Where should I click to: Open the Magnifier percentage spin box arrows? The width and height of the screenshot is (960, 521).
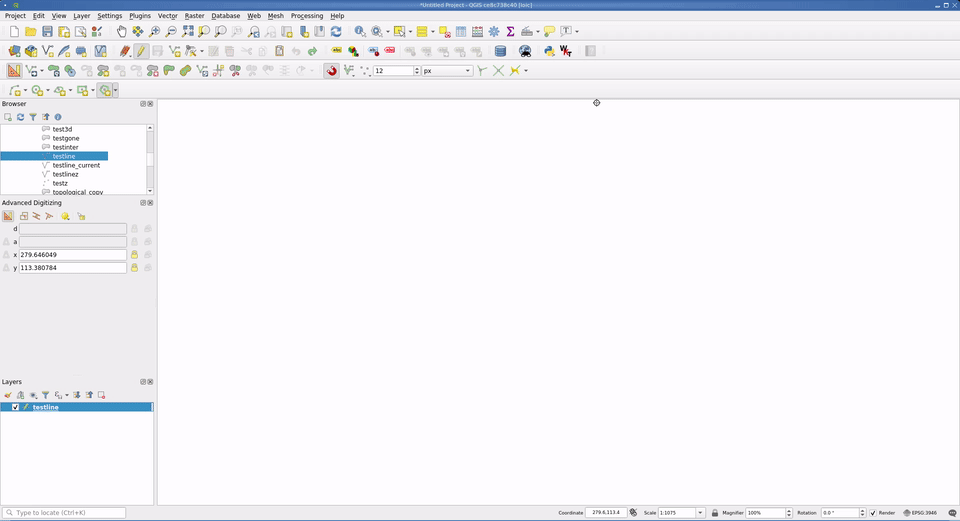point(790,513)
